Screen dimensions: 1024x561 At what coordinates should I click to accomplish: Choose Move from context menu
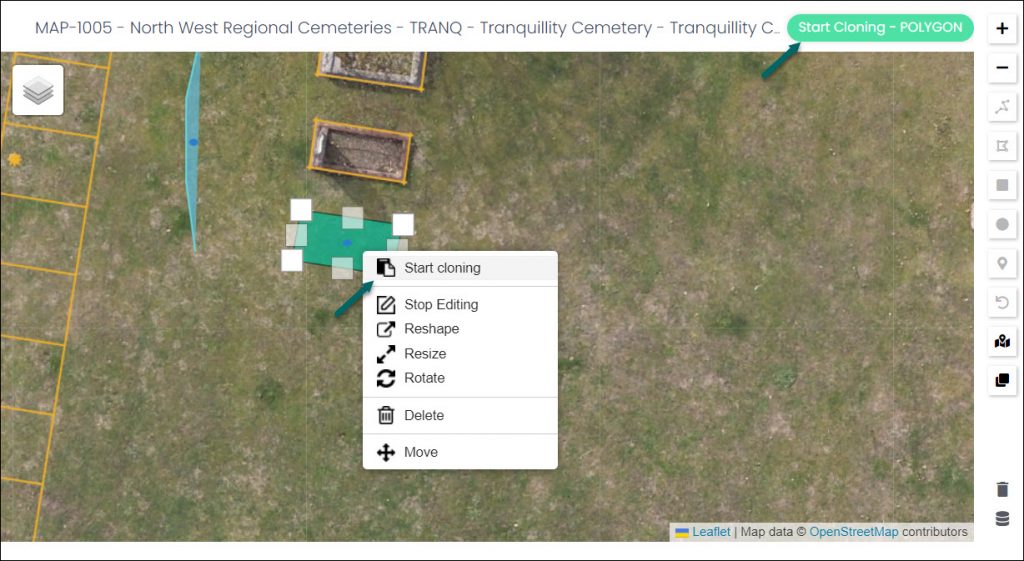point(460,452)
